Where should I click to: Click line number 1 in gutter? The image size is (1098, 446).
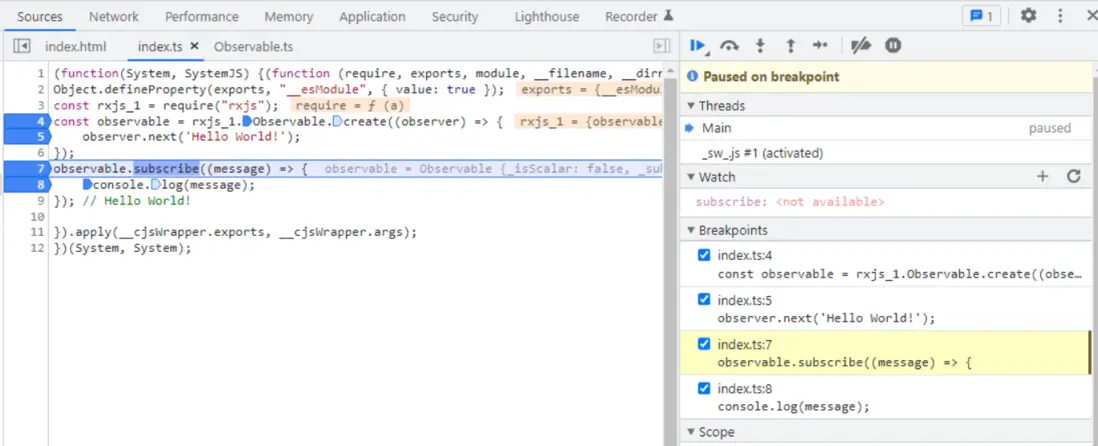(x=41, y=74)
